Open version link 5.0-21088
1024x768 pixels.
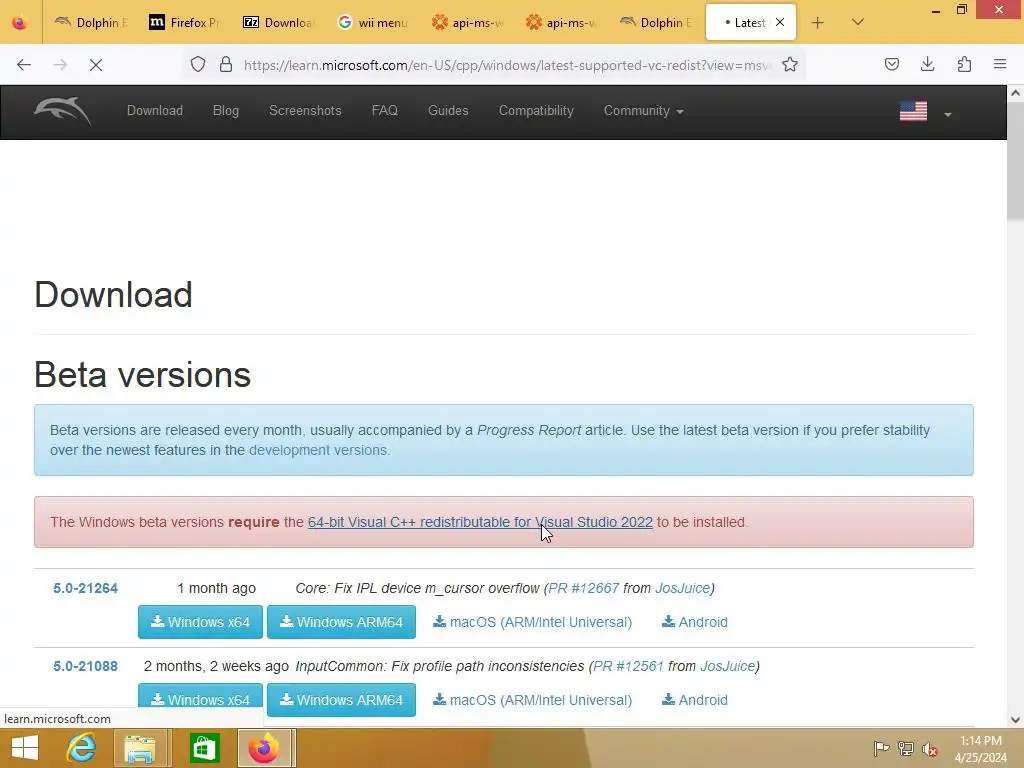(x=86, y=667)
